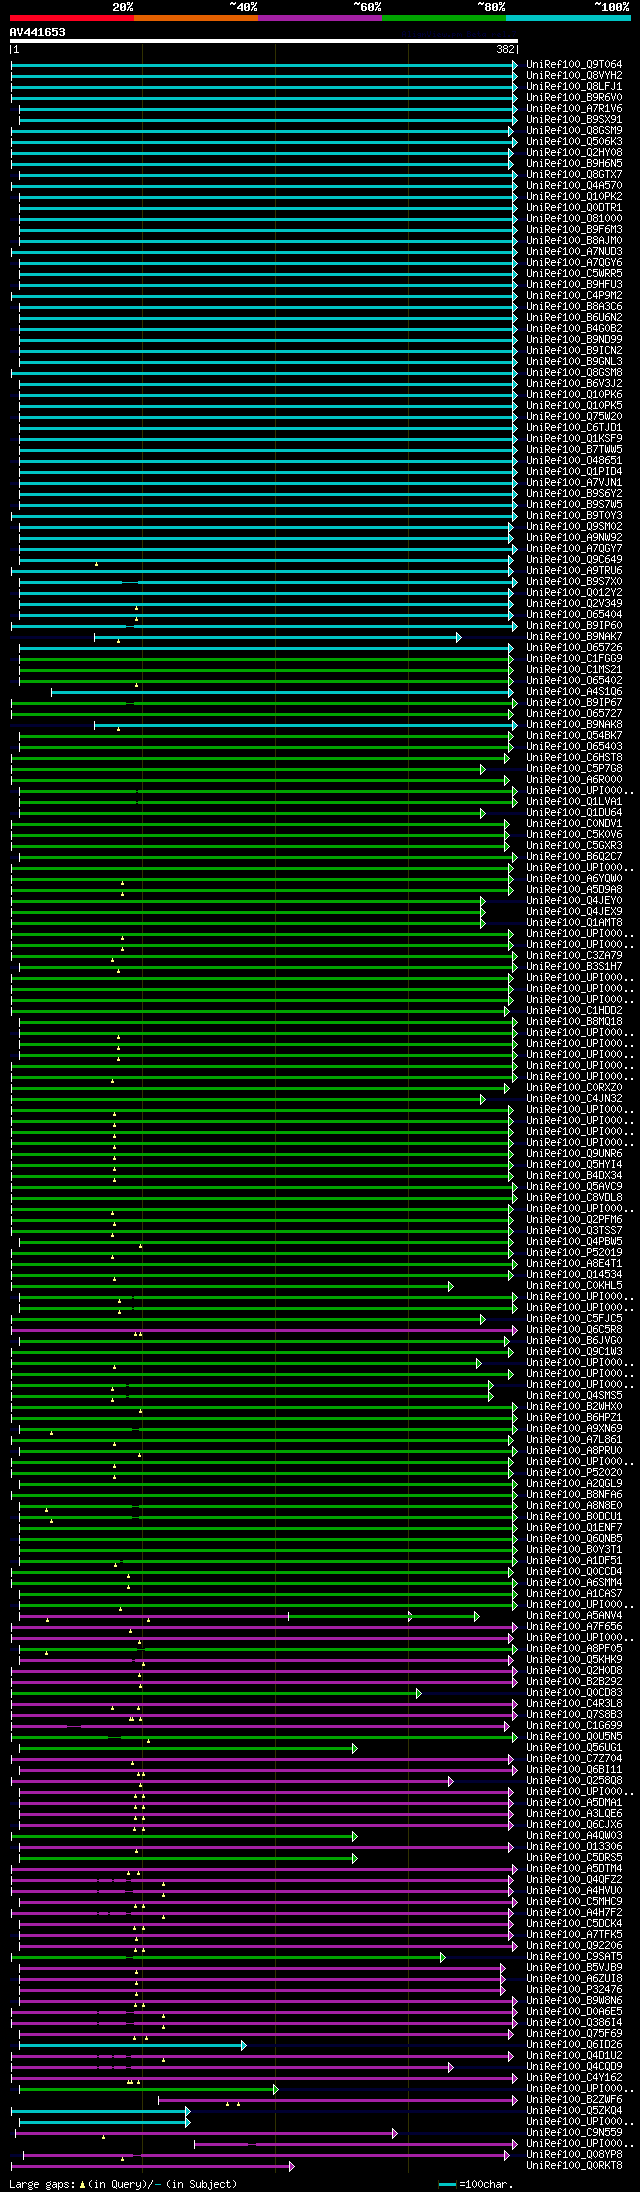The image size is (640, 2192).
Task: Click UniRef100_Q54BK7 entry
Action: [574, 736]
